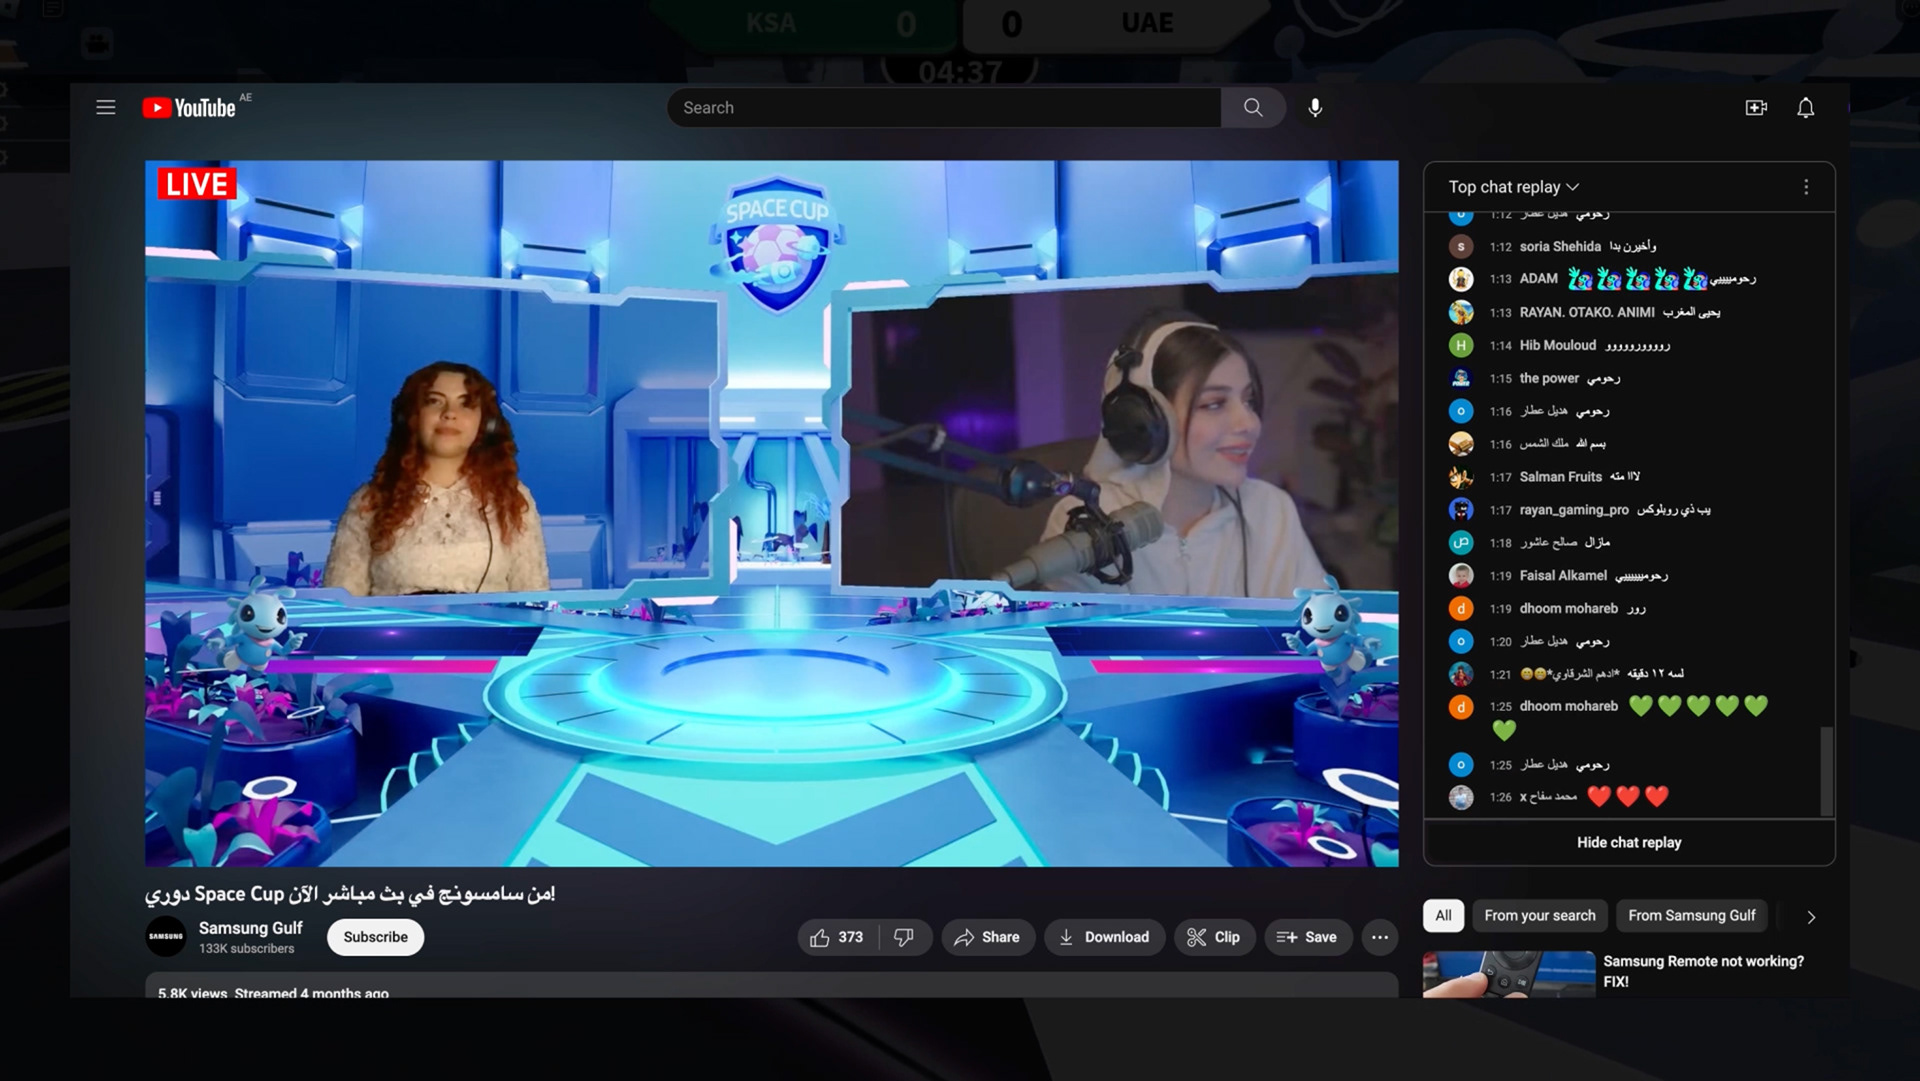
Task: Click Hib Mouloud's green avatar
Action: coord(1461,345)
